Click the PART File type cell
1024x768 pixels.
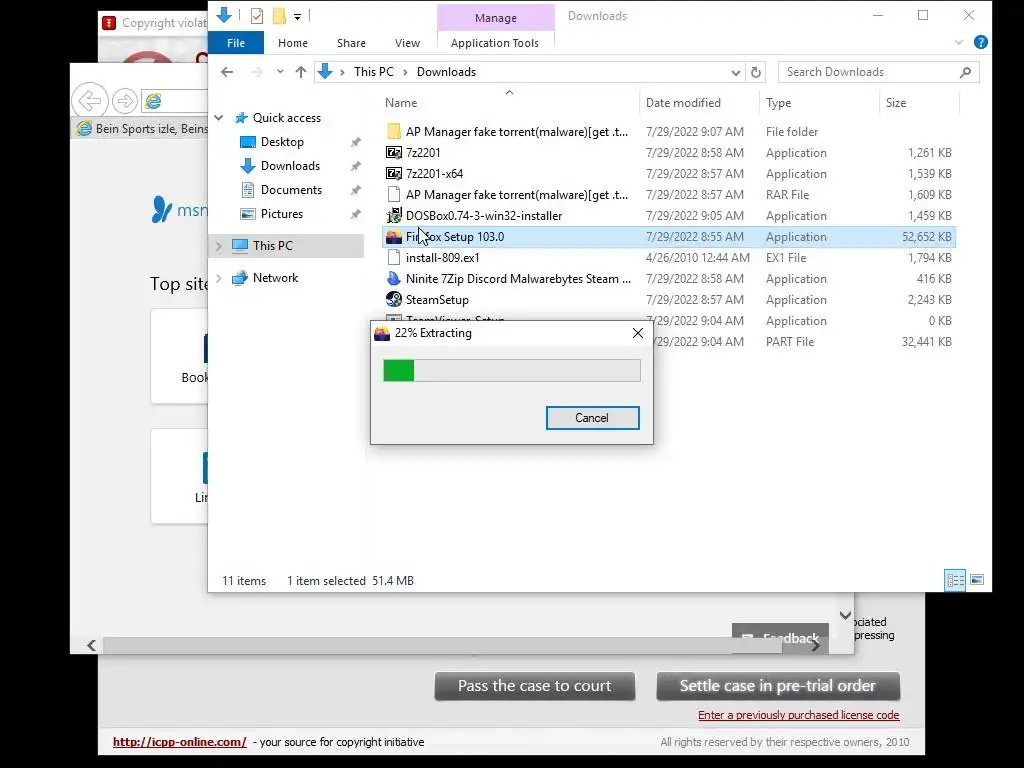point(790,342)
